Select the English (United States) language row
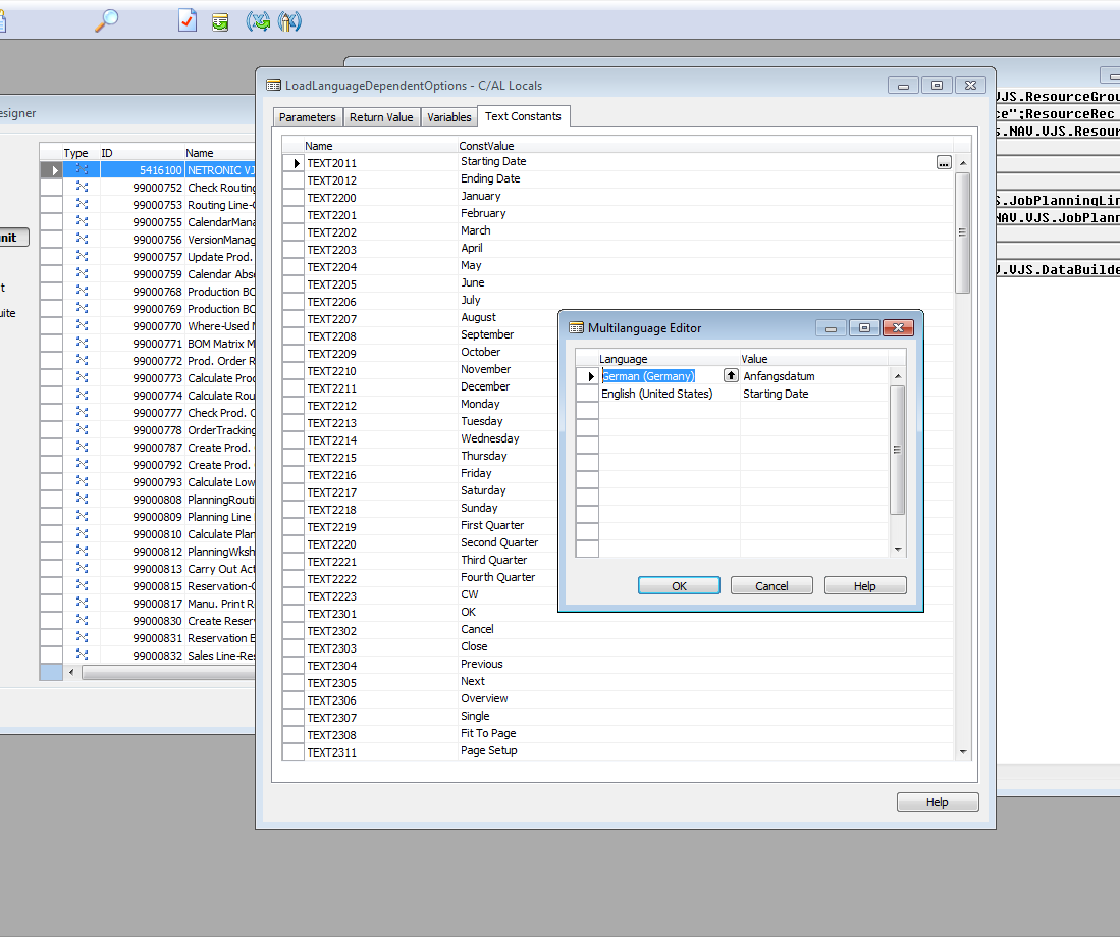The width and height of the screenshot is (1120, 937). pos(657,394)
